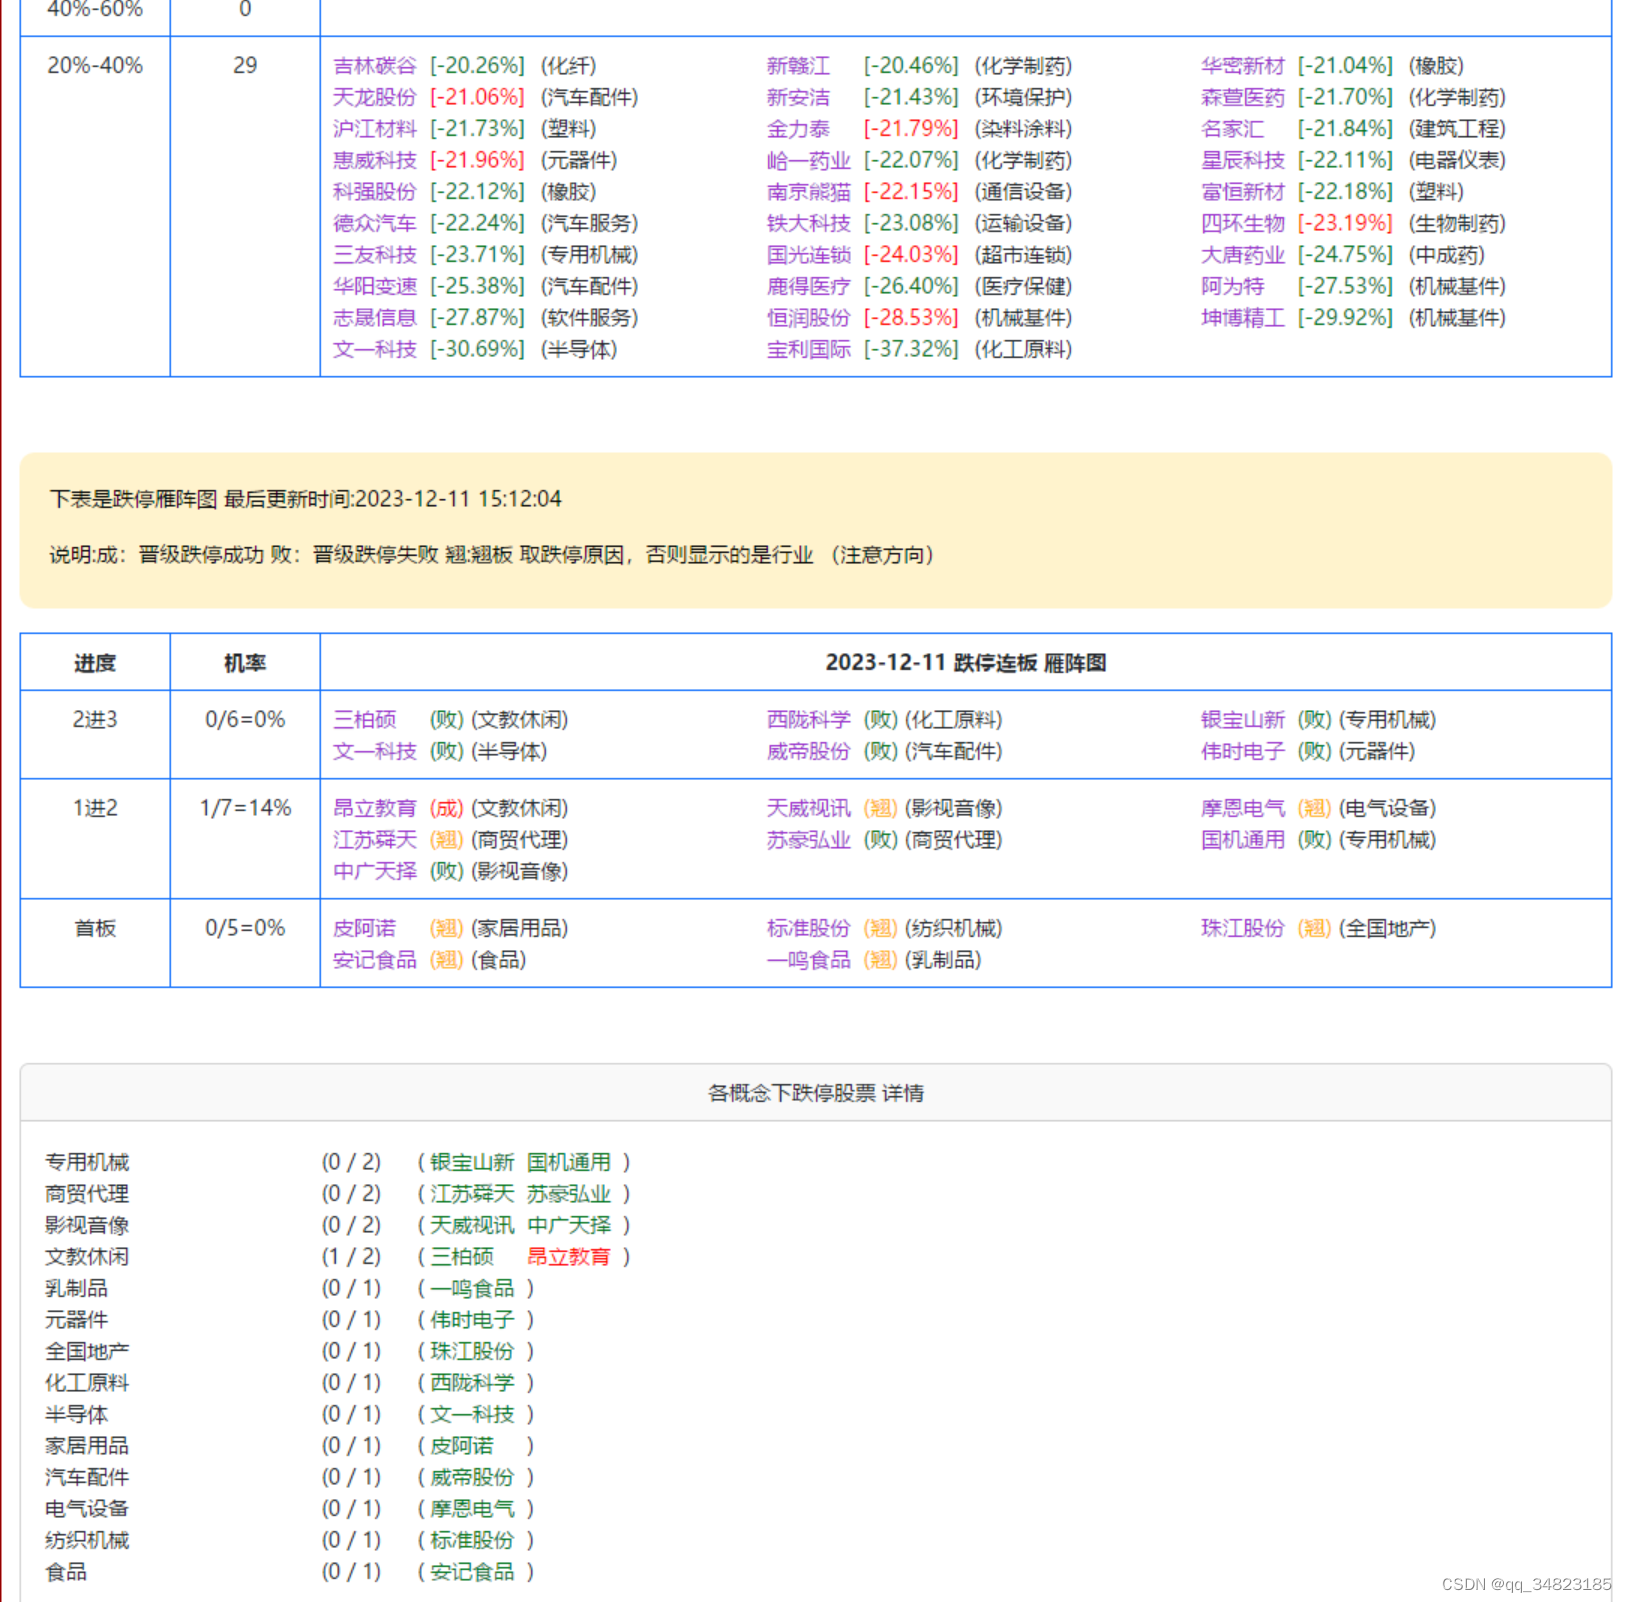The height and width of the screenshot is (1602, 1627).
Task: Click the 机率 column header
Action: [245, 663]
